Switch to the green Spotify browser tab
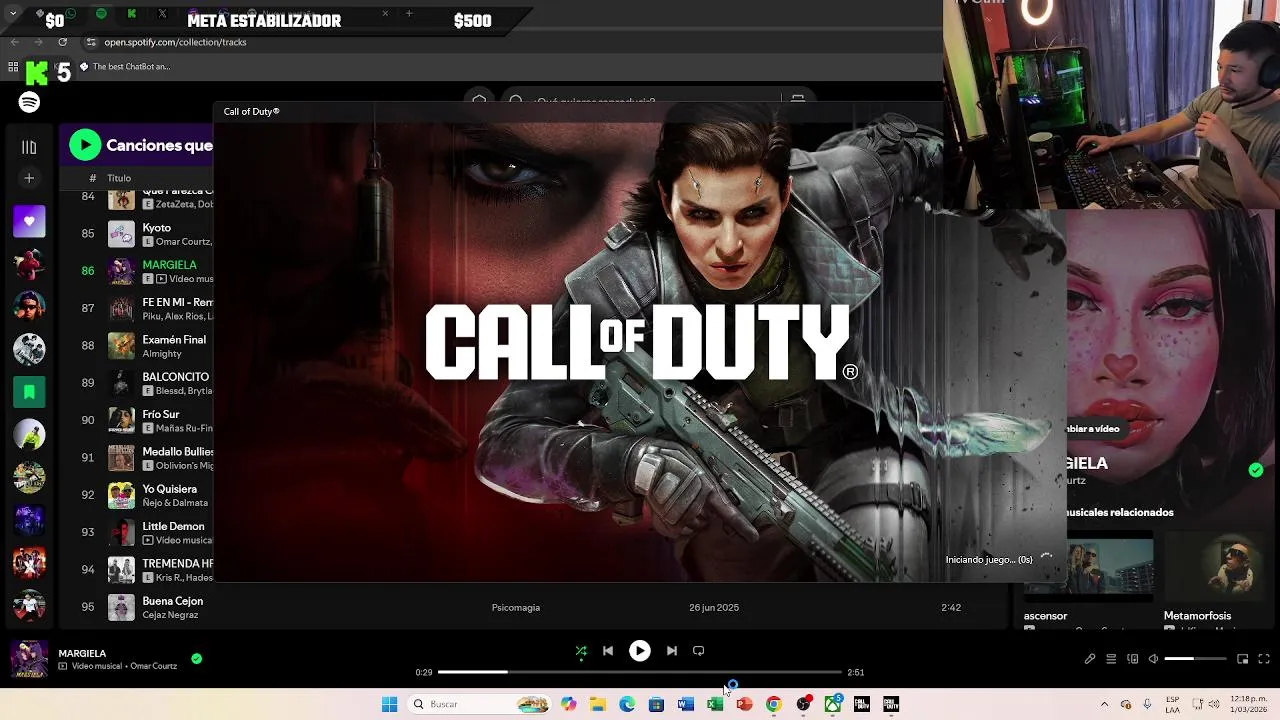 click(x=101, y=14)
